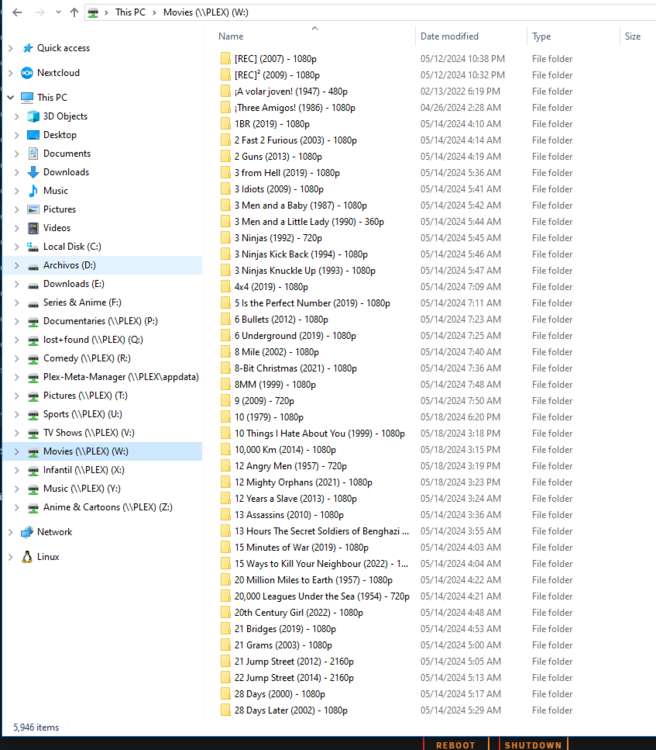The height and width of the screenshot is (750, 656).
Task: Select Plex-Meta-Manager network drive
Action: coord(121,377)
